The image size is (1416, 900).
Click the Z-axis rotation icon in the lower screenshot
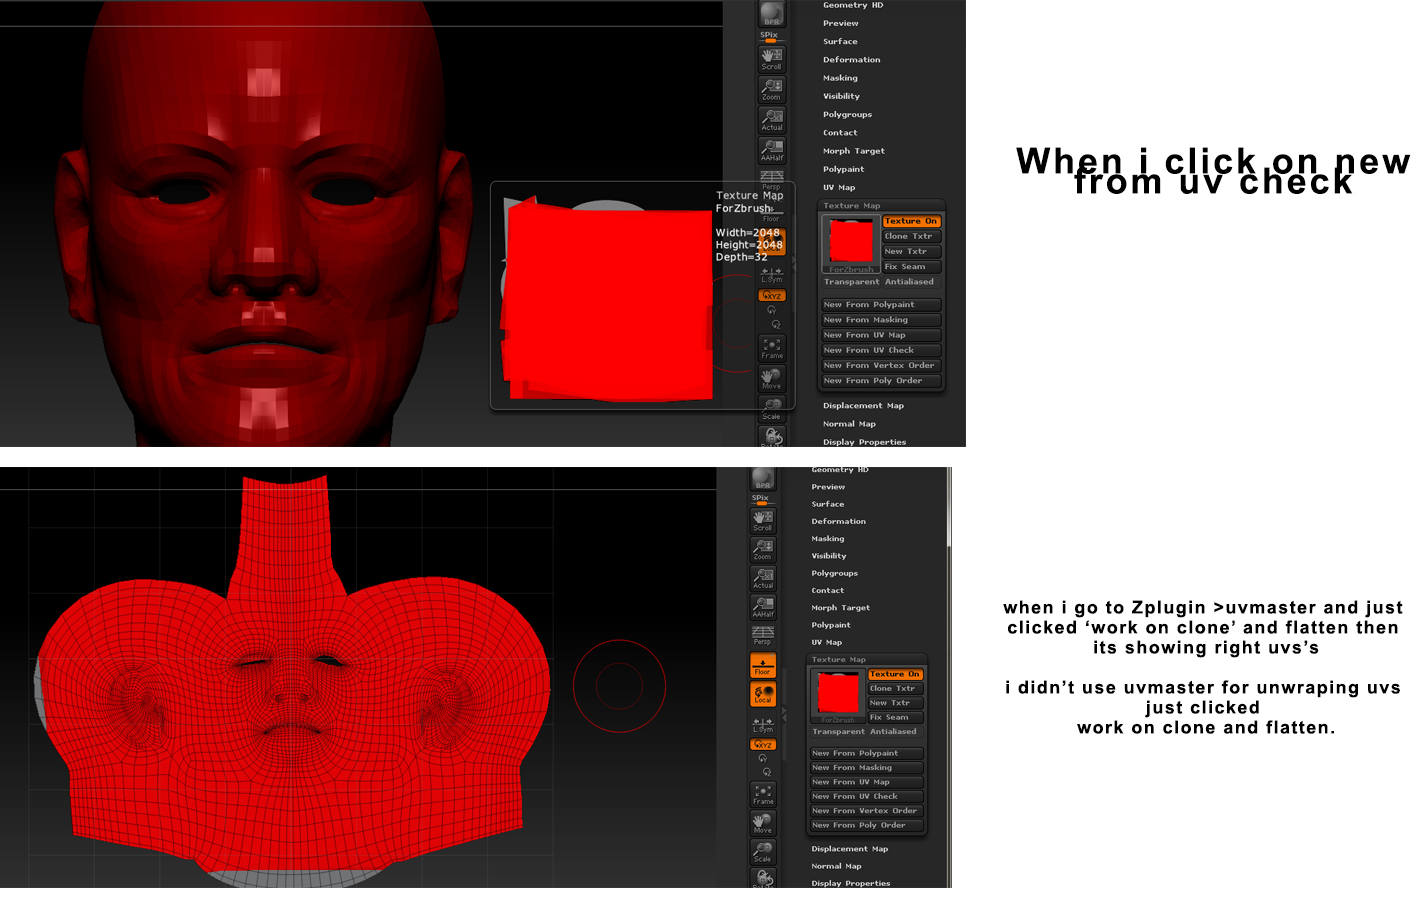point(767,772)
